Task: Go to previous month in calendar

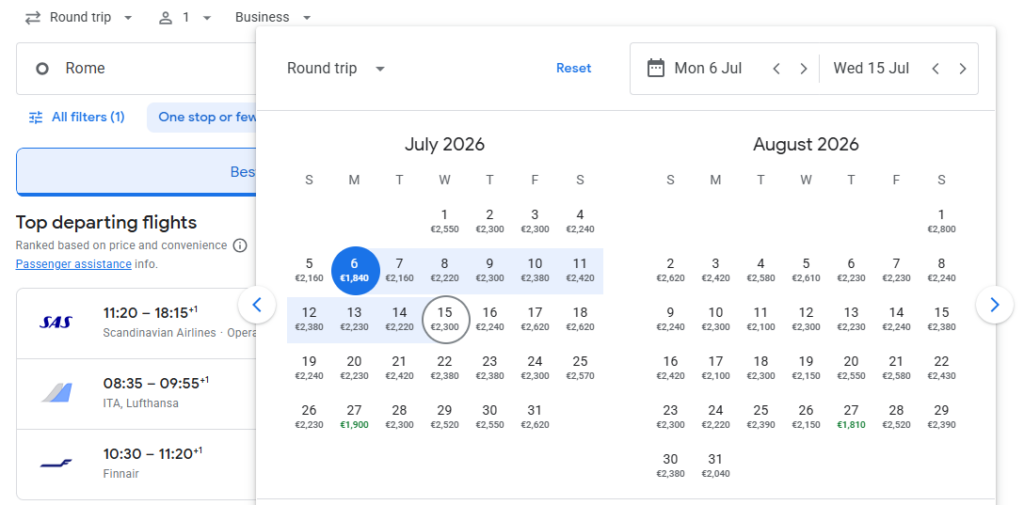Action: (257, 305)
